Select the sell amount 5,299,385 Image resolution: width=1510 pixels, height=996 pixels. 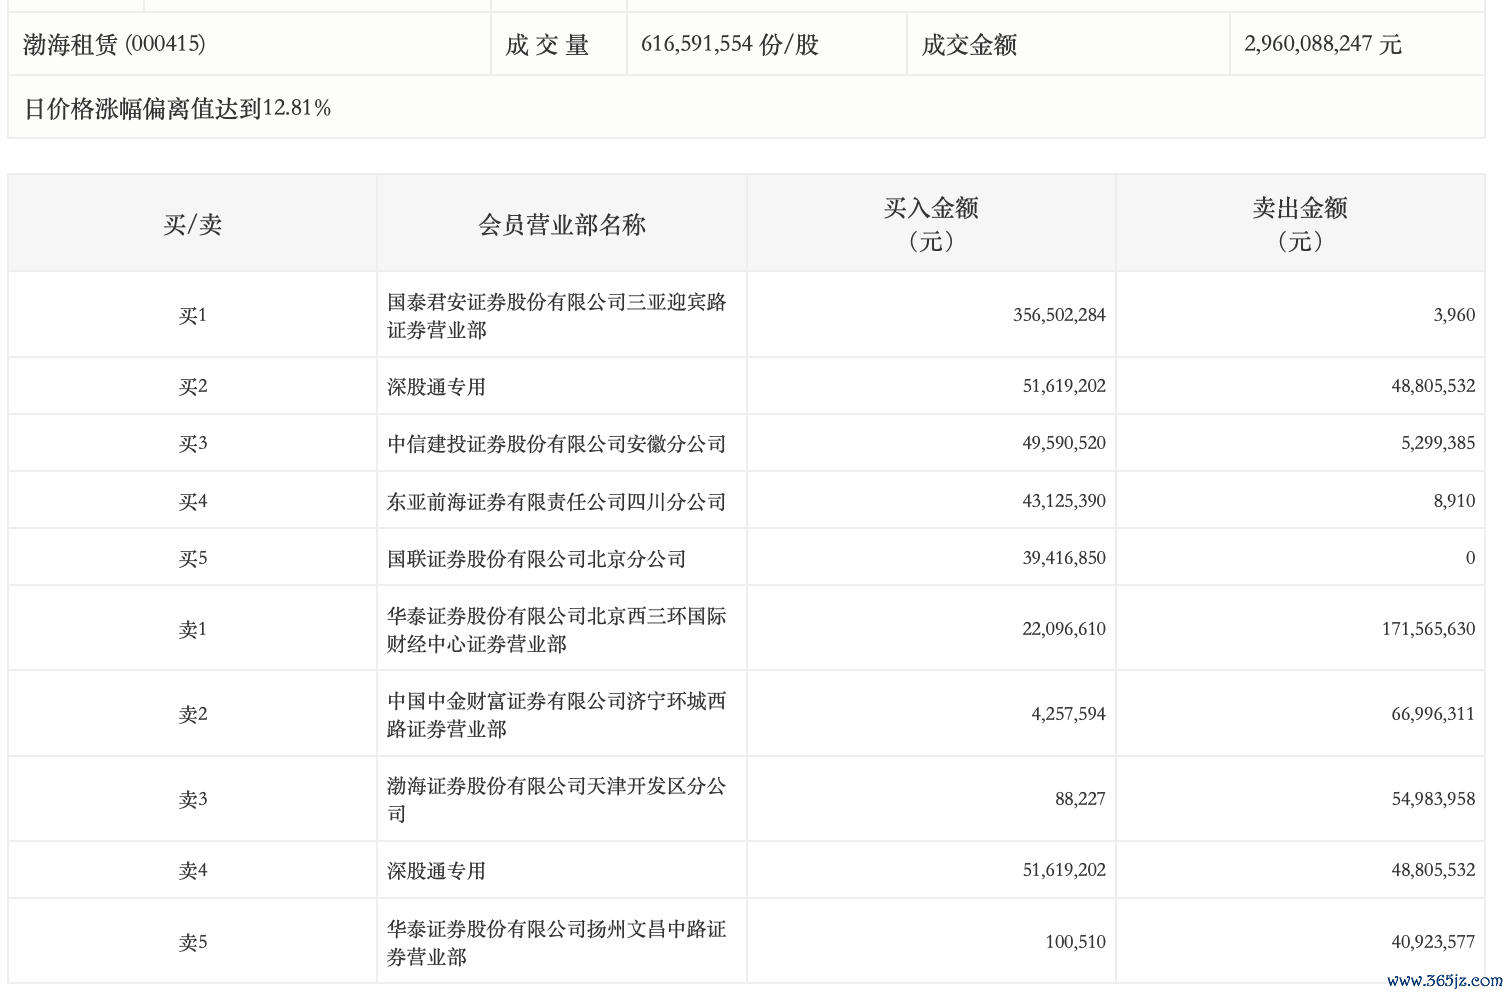click(x=1438, y=443)
